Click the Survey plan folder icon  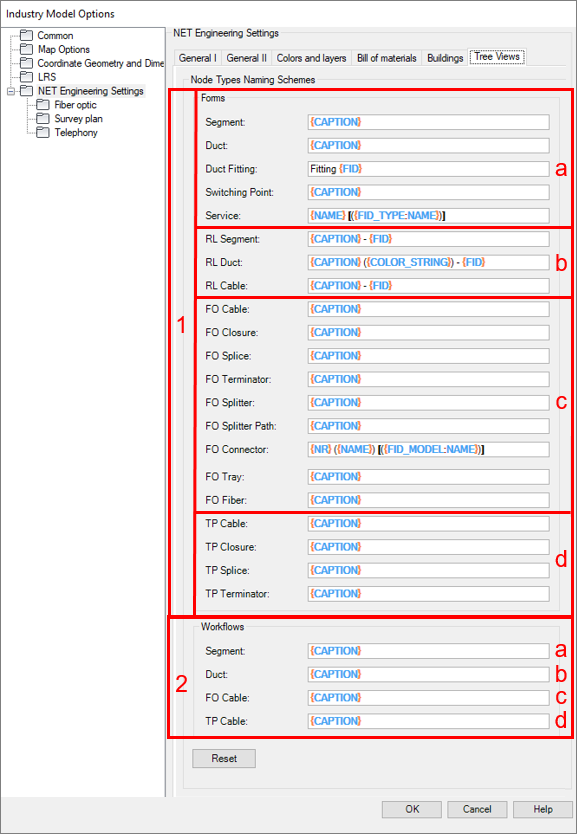(43, 119)
